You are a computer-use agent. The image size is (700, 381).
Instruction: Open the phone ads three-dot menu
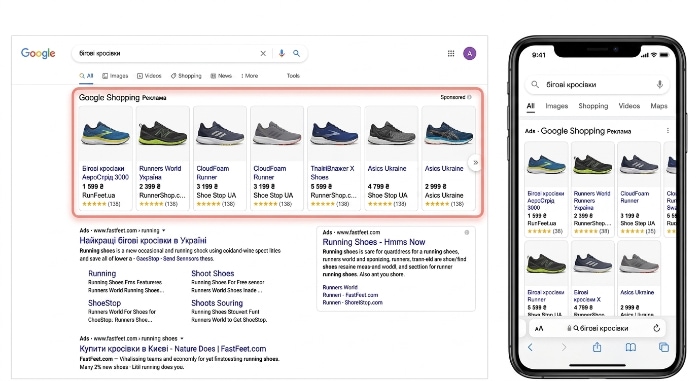tap(667, 130)
